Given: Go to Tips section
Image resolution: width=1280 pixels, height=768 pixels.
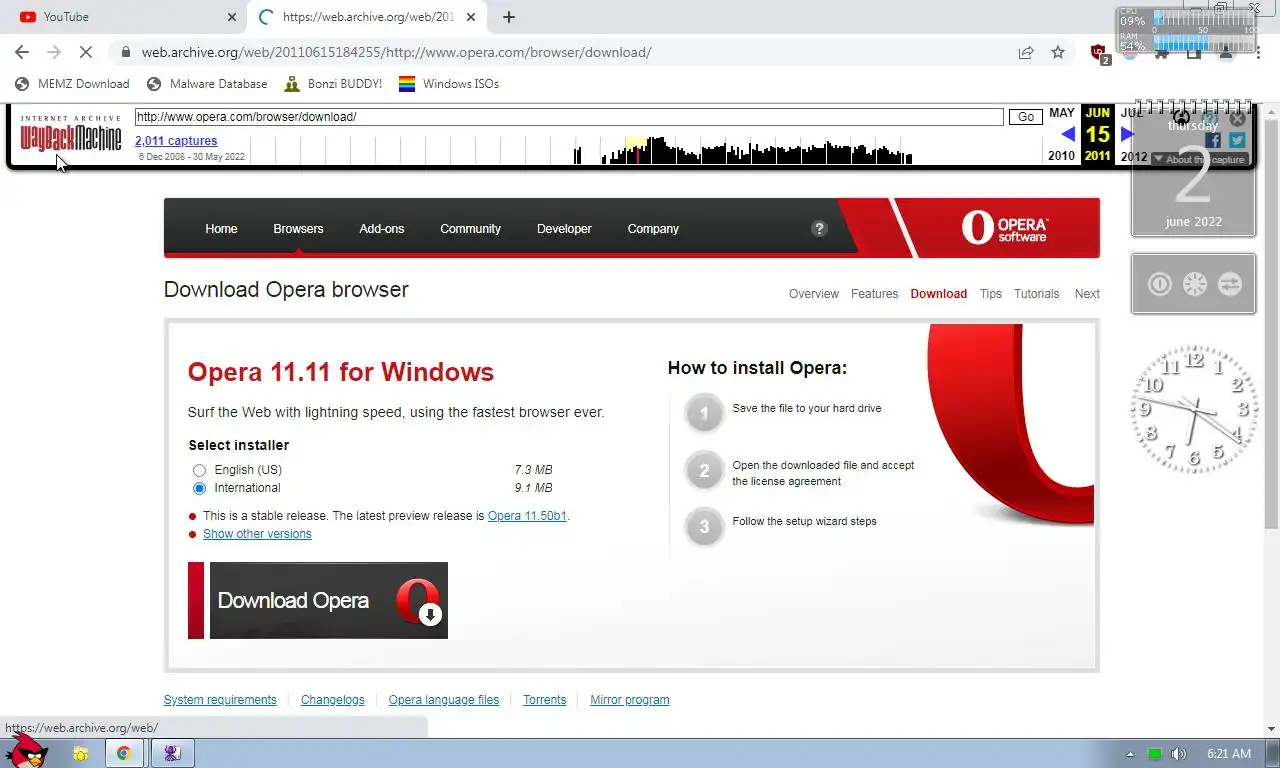Looking at the screenshot, I should 991,294.
